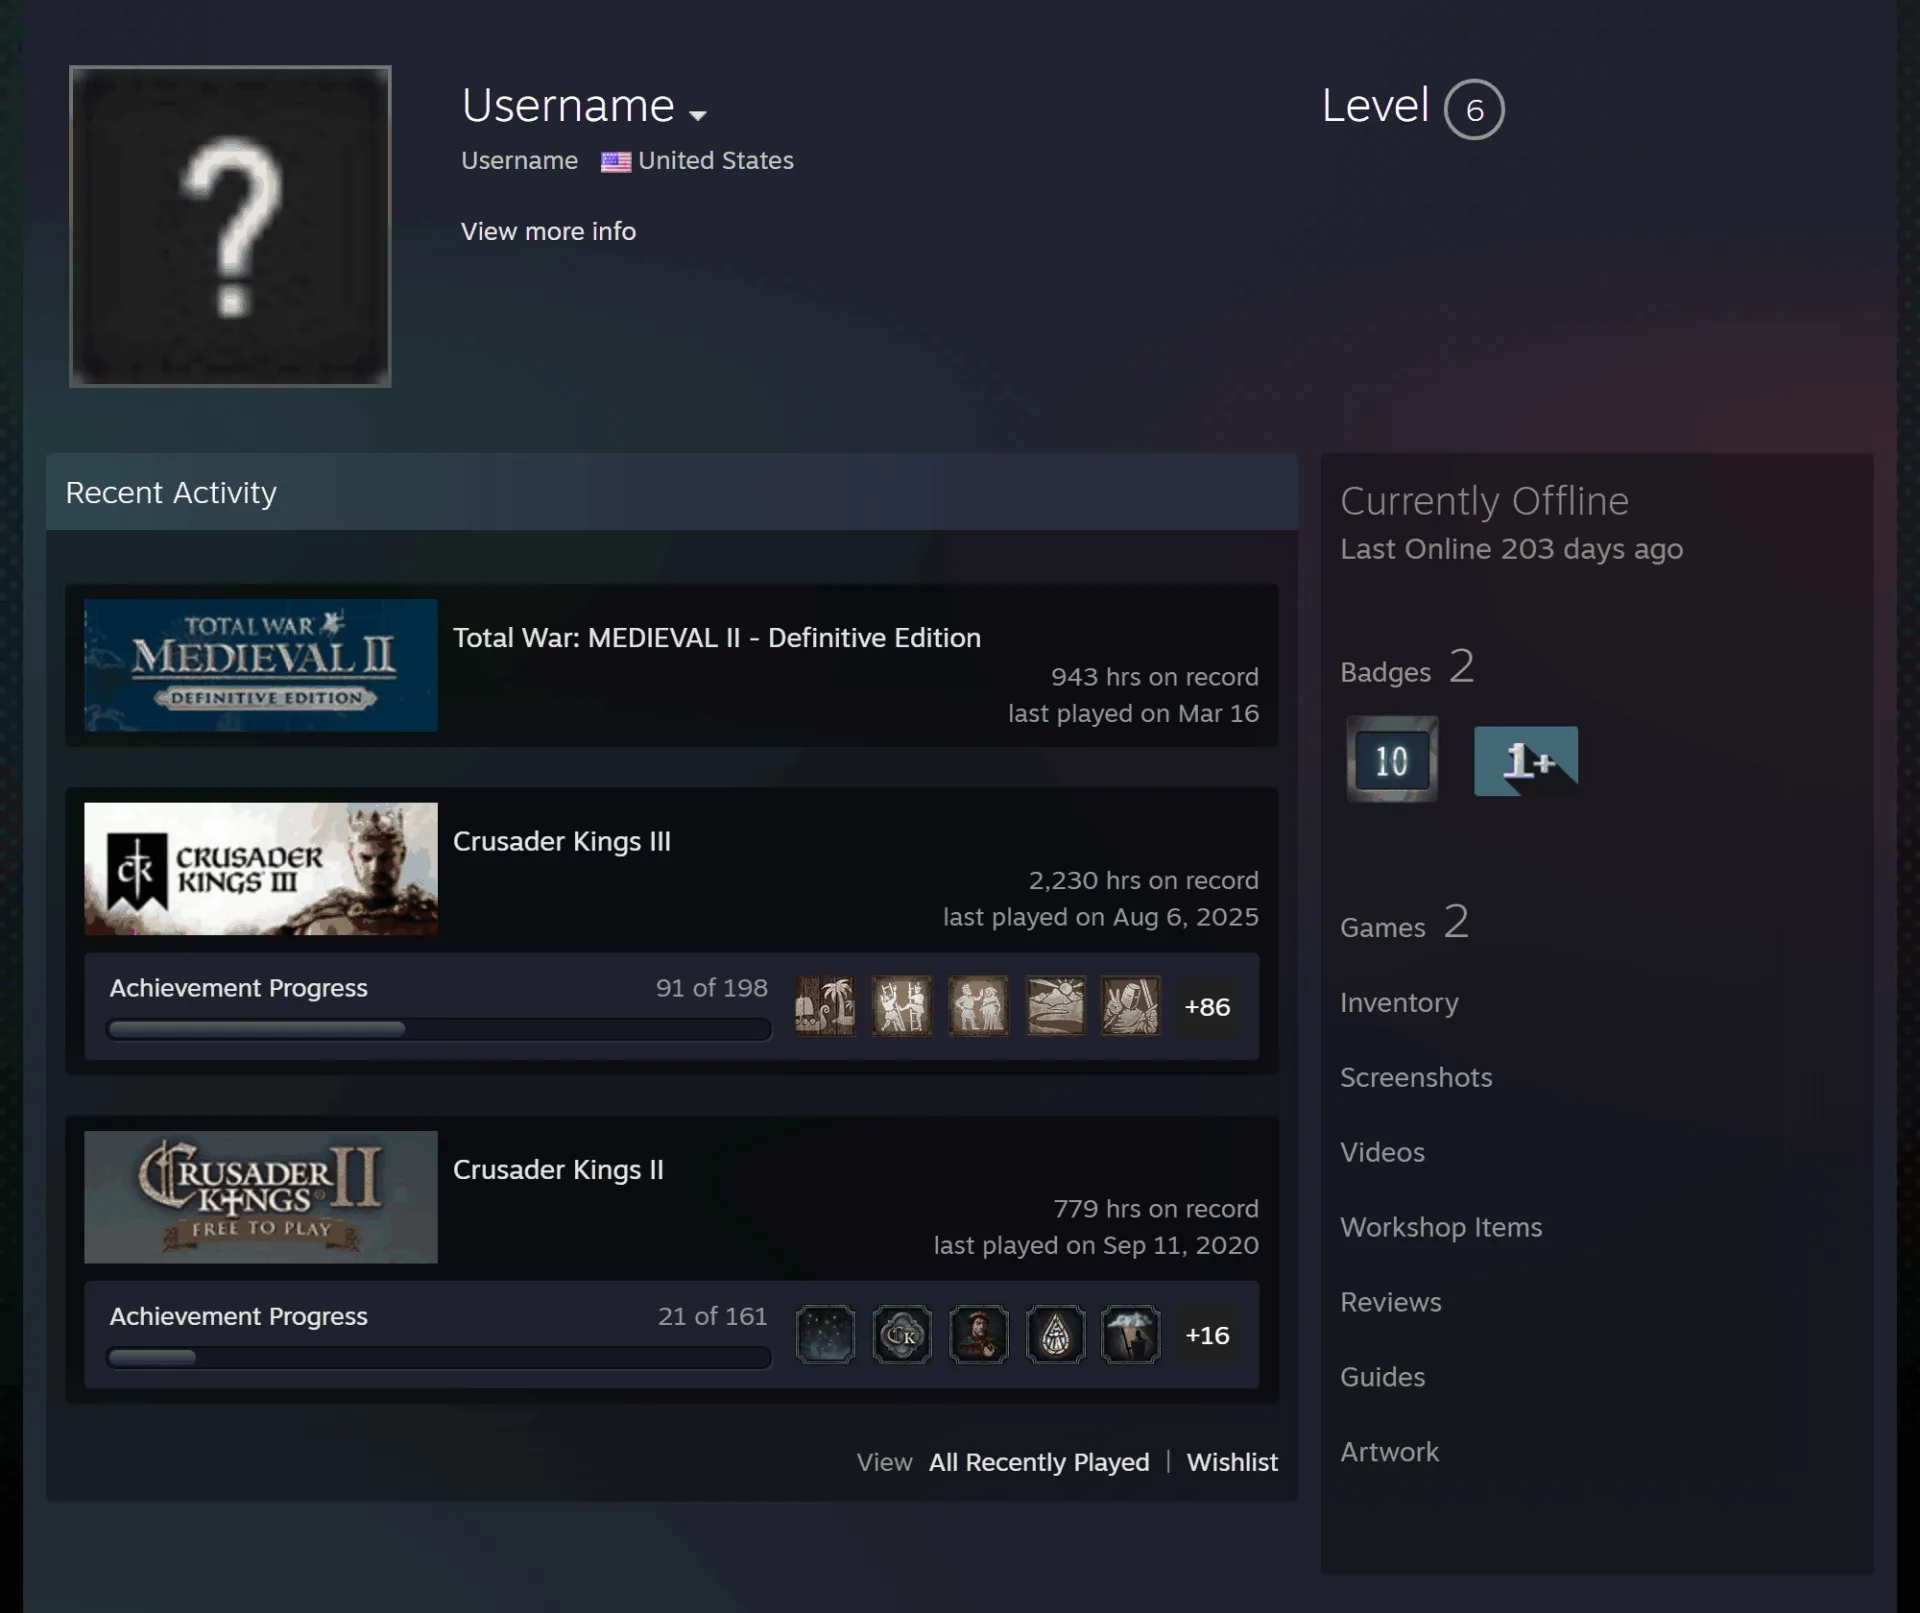Click the Level 6 circle badge
This screenshot has height=1613, width=1920.
(x=1474, y=109)
